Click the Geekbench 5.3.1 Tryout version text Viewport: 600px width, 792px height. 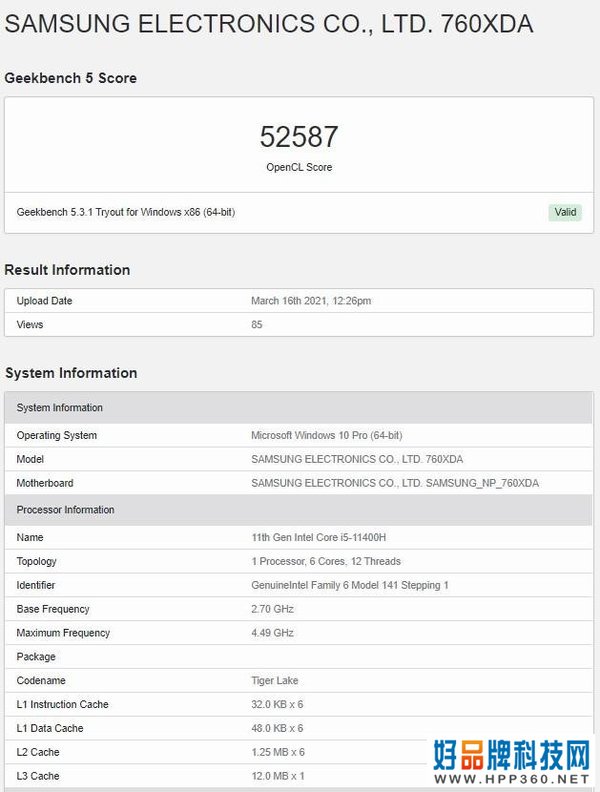[126, 212]
